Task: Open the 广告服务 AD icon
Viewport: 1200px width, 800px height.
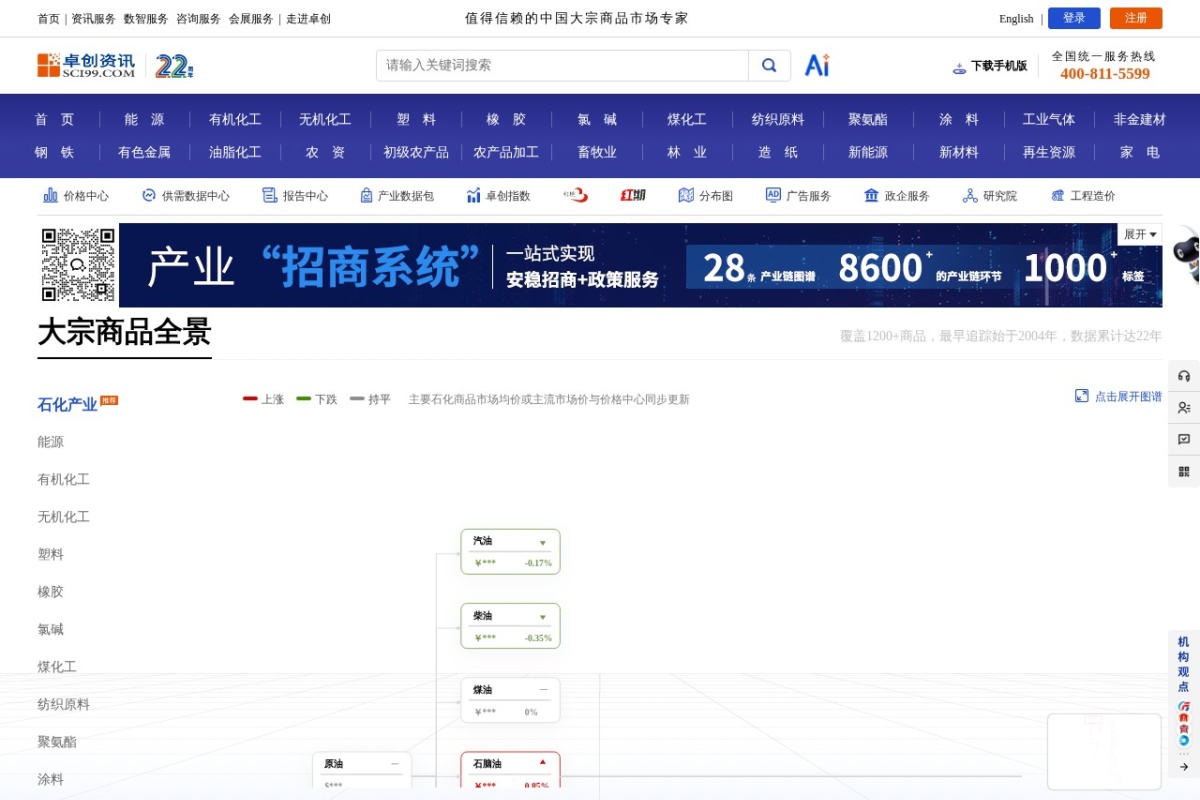Action: (x=773, y=195)
